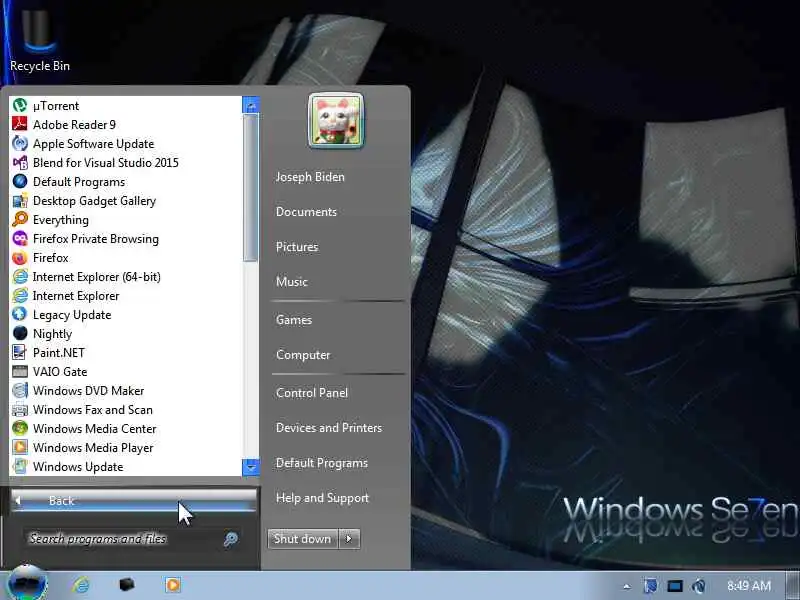Click the Start orb button
The height and width of the screenshot is (600, 800).
pos(28,584)
